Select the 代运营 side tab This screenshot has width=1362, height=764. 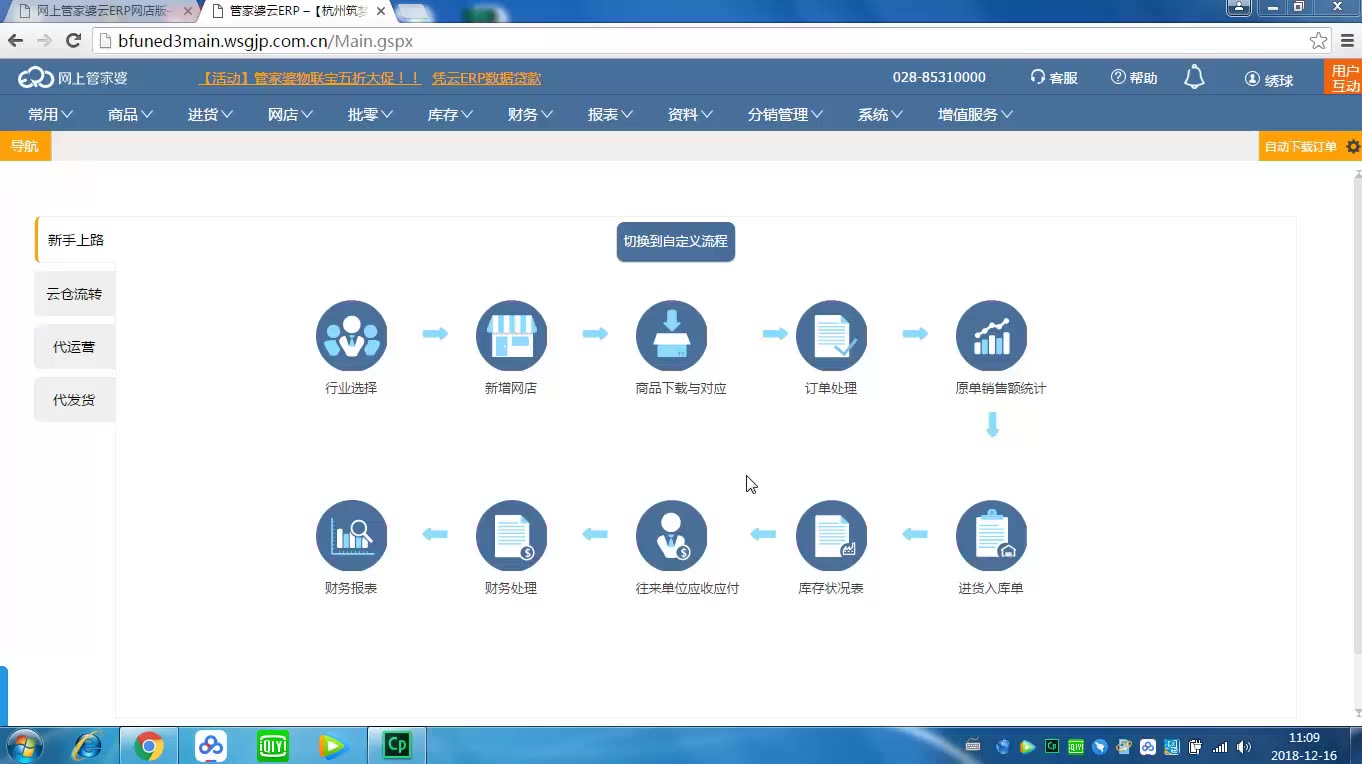[x=75, y=347]
